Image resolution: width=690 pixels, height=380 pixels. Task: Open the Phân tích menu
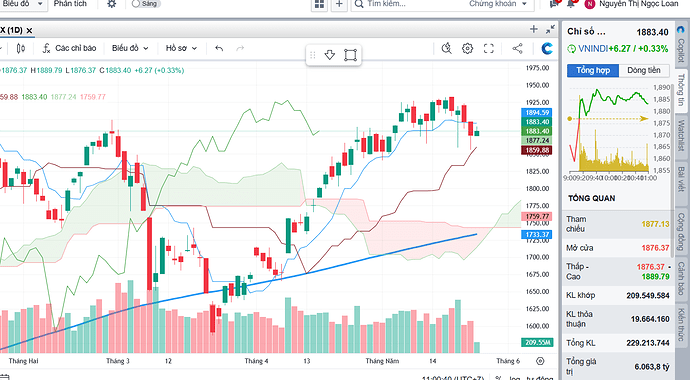pos(70,4)
